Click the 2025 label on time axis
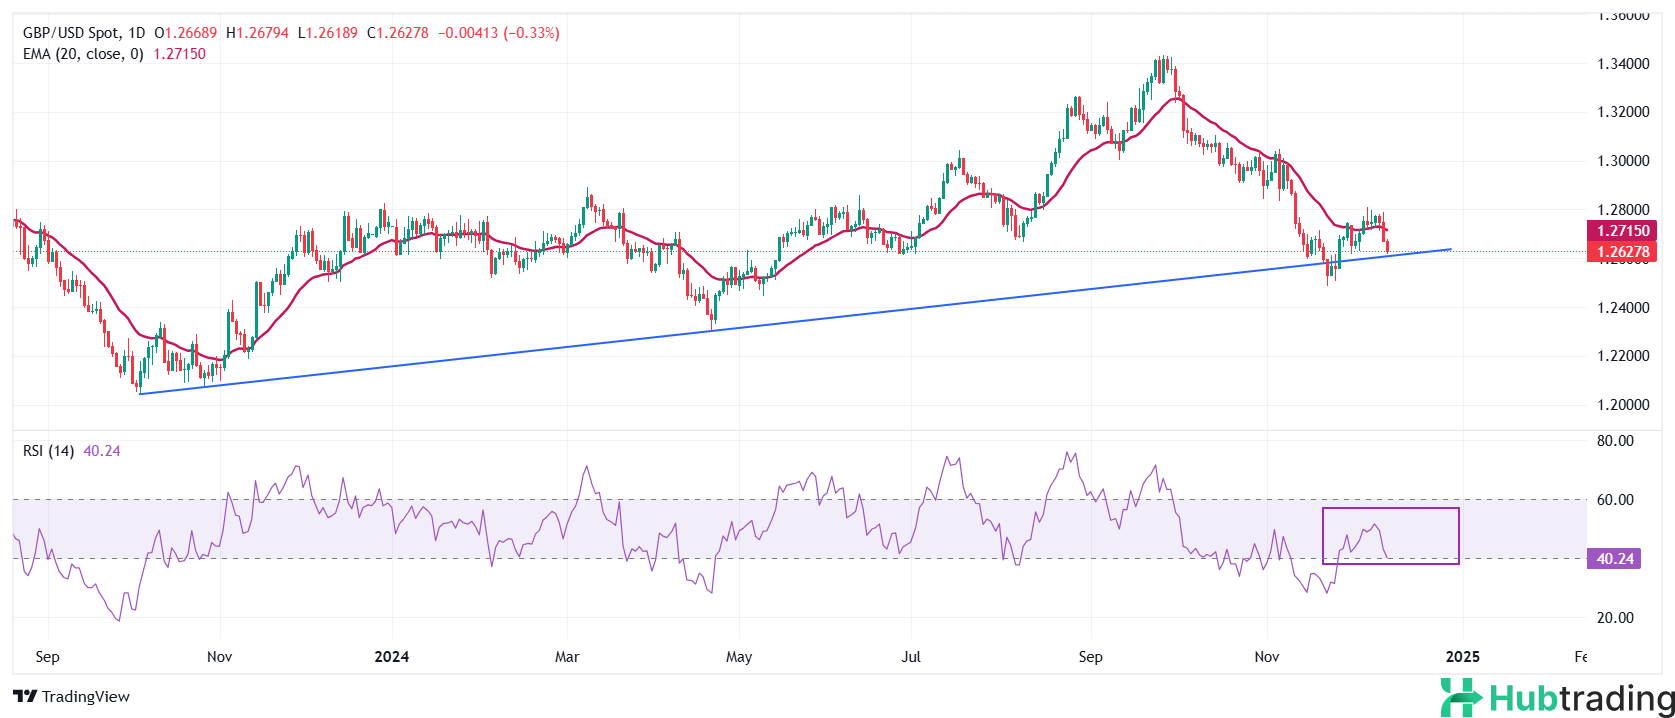 [1462, 657]
